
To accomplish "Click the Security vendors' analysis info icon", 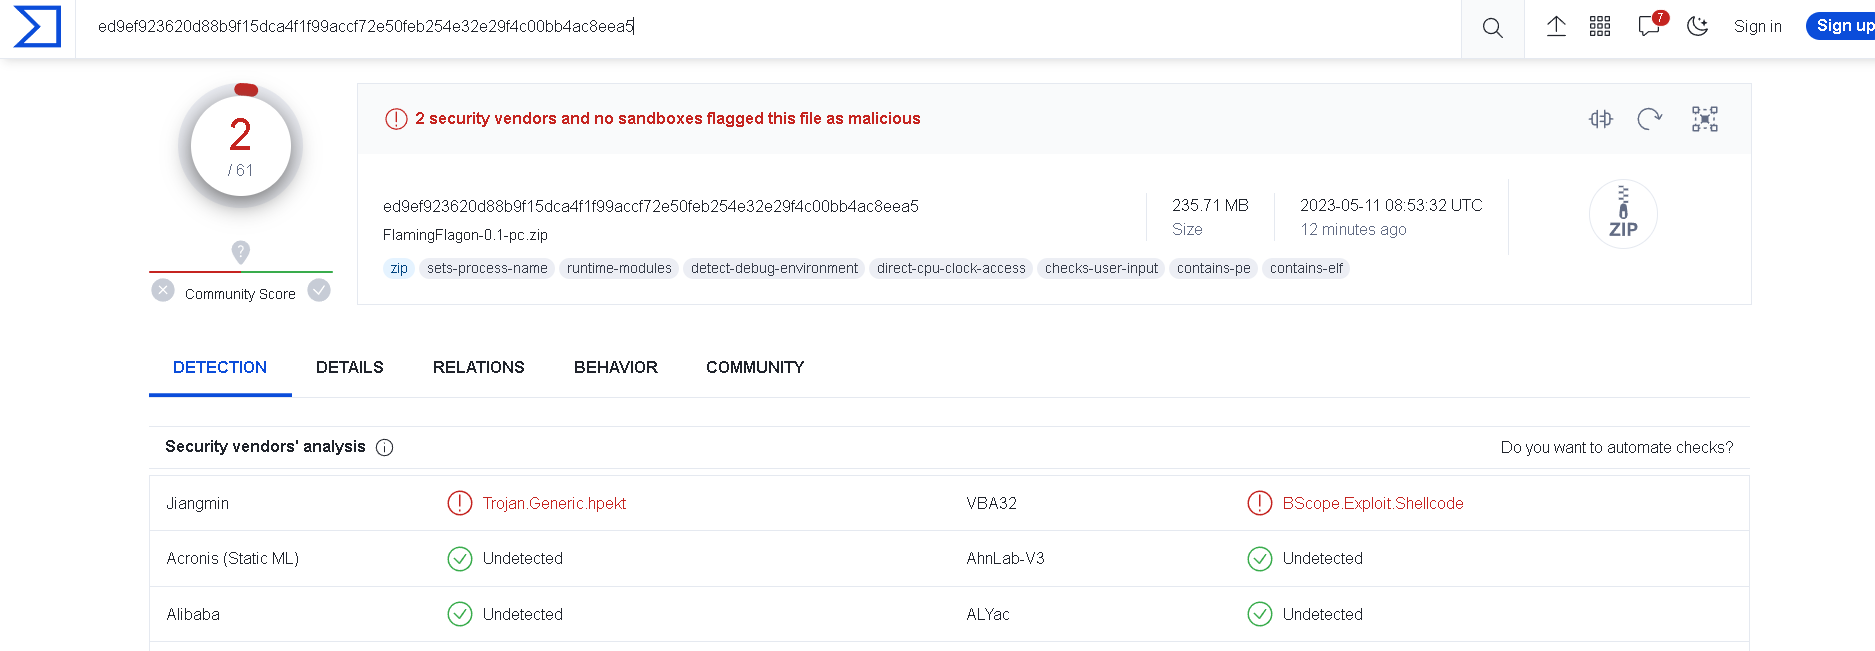I will [384, 448].
